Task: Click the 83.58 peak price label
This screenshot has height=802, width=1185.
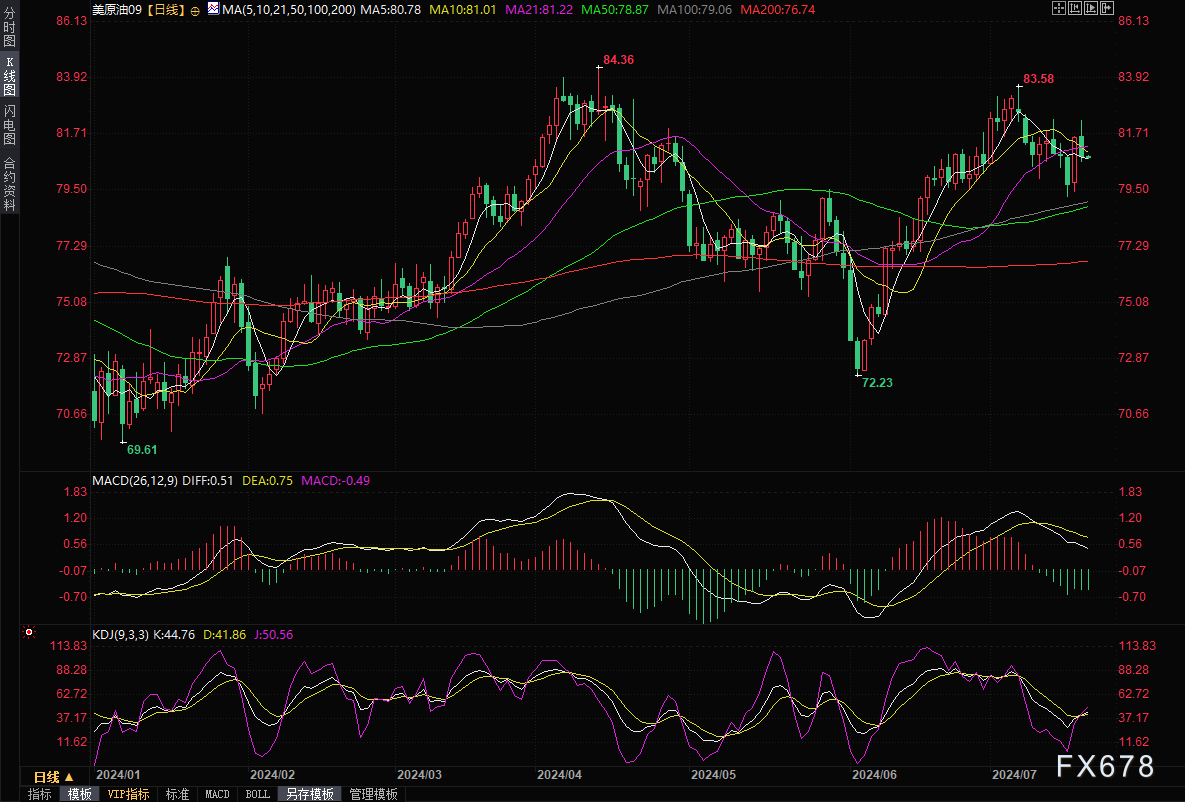Action: (1038, 79)
